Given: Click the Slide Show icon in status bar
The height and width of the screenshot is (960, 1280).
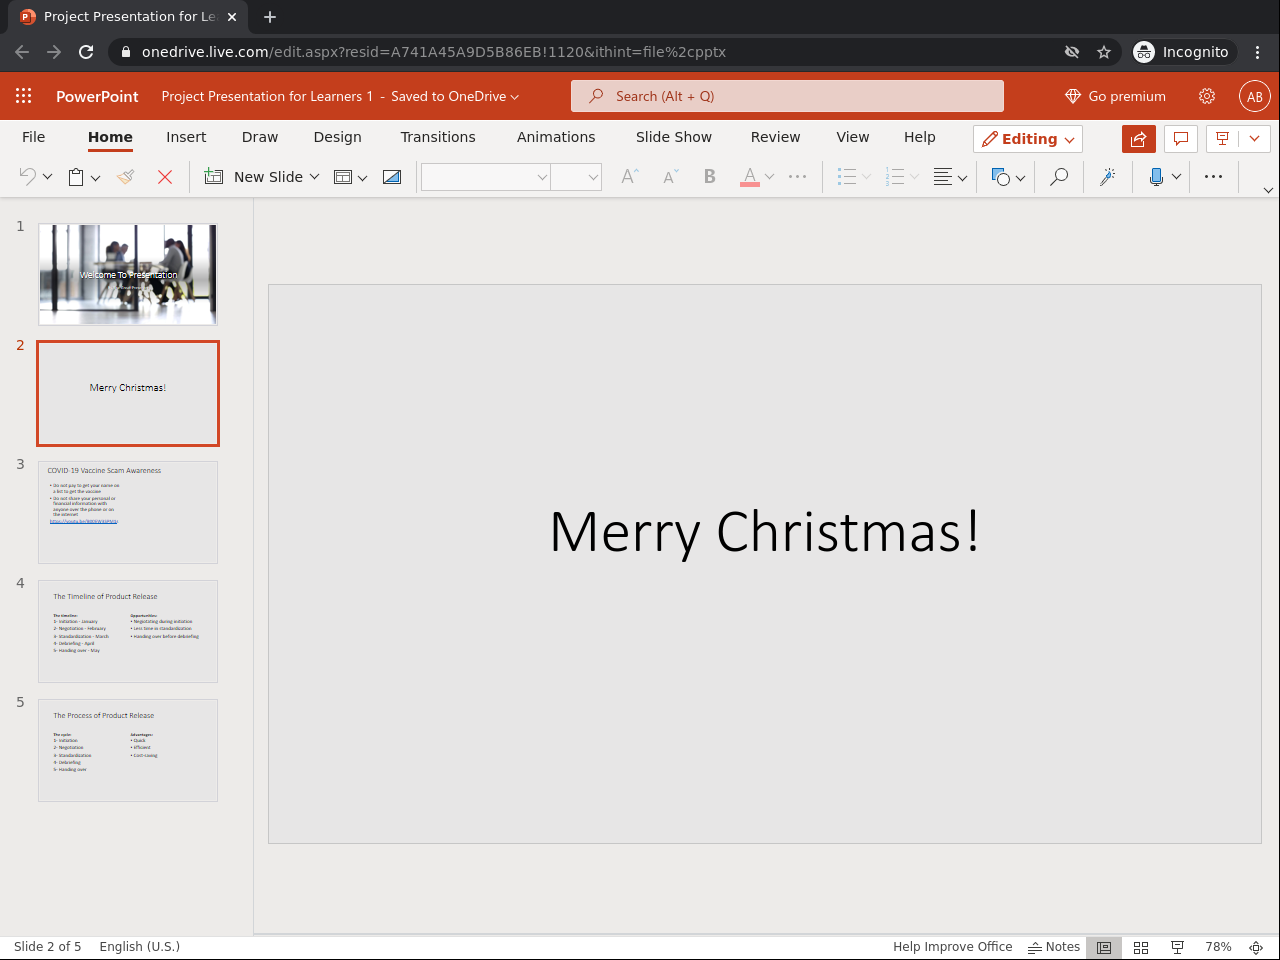Looking at the screenshot, I should [1178, 947].
